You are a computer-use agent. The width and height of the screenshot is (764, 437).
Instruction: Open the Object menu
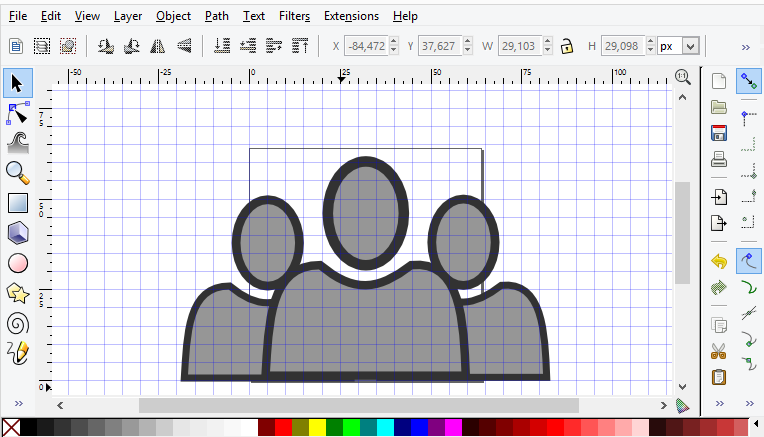coord(173,16)
